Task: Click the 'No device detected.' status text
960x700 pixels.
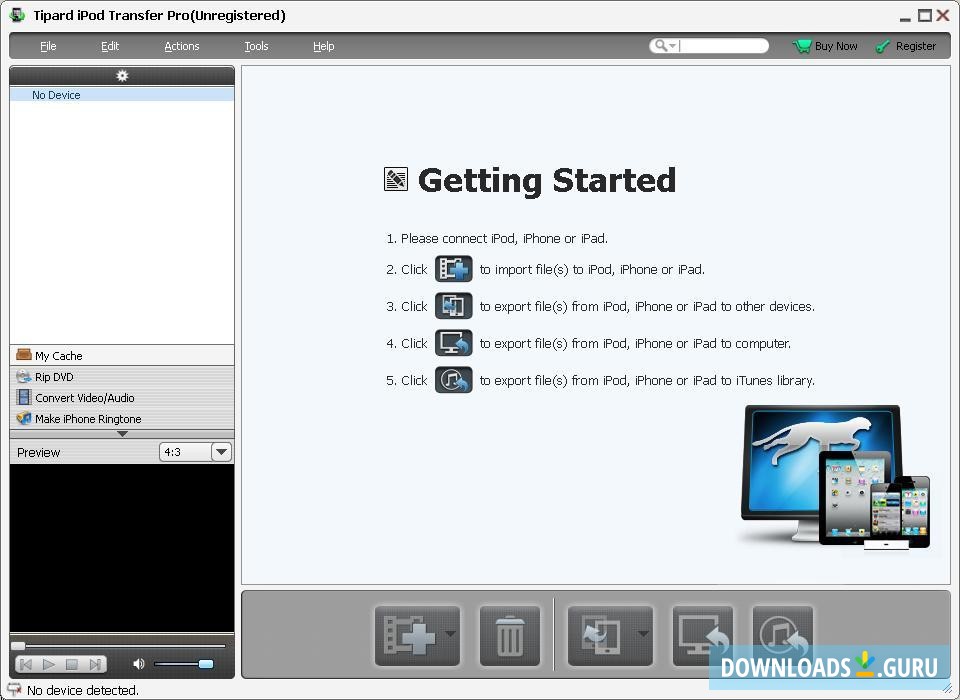Action: click(83, 690)
